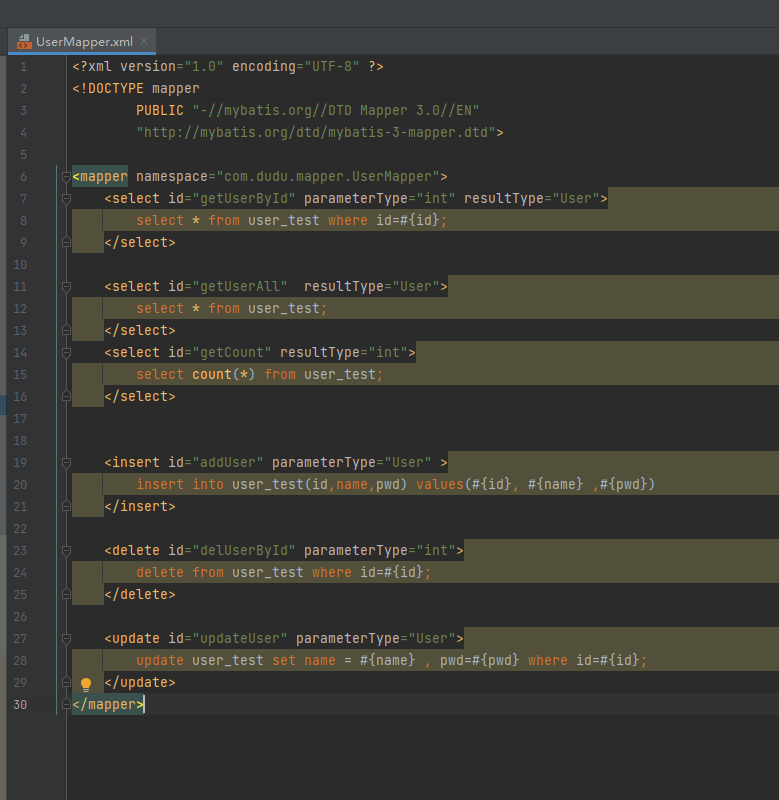779x800 pixels.
Task: Click the yellow lightbulb quick-fix icon
Action: click(x=86, y=684)
